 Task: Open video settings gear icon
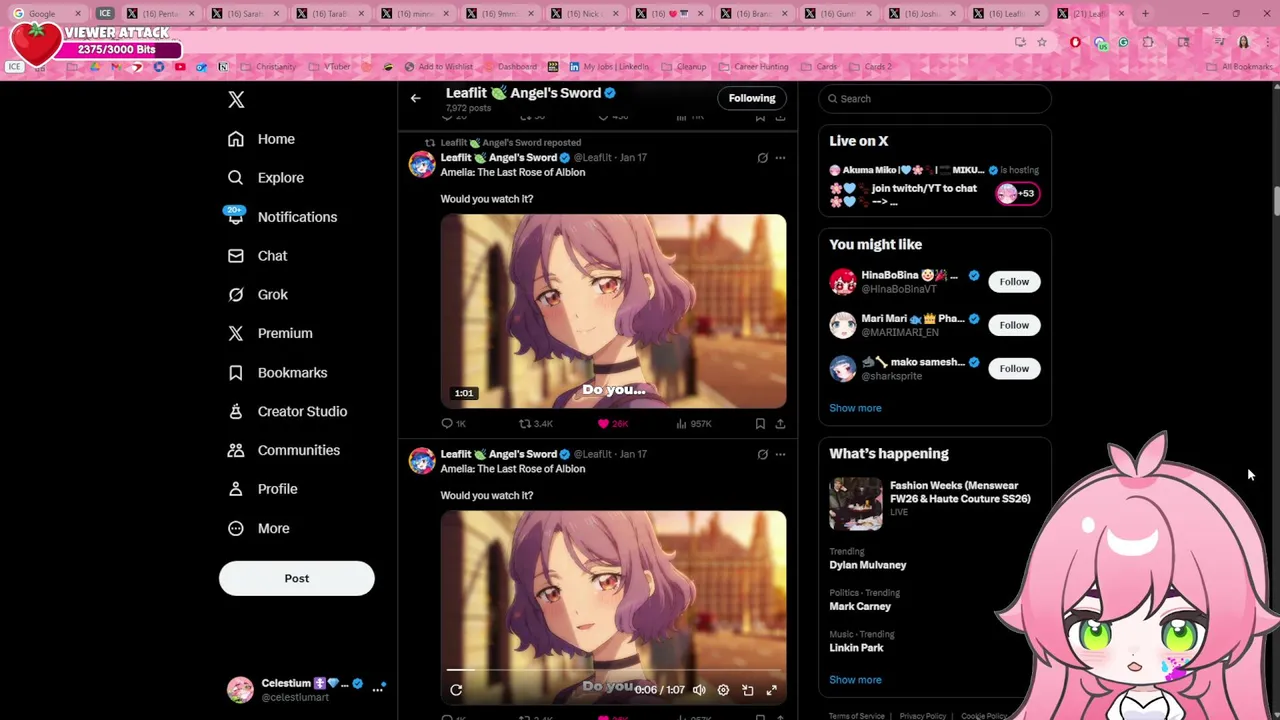click(723, 690)
